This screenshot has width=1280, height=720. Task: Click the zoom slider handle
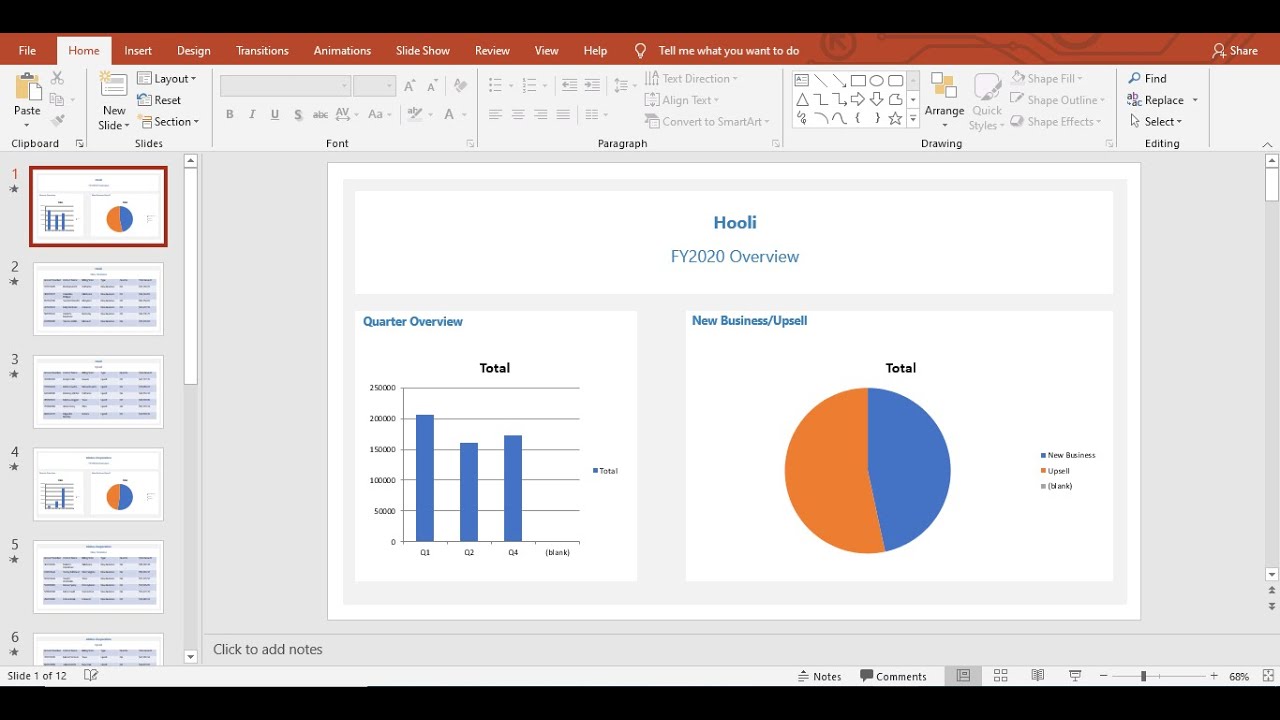coord(1143,677)
